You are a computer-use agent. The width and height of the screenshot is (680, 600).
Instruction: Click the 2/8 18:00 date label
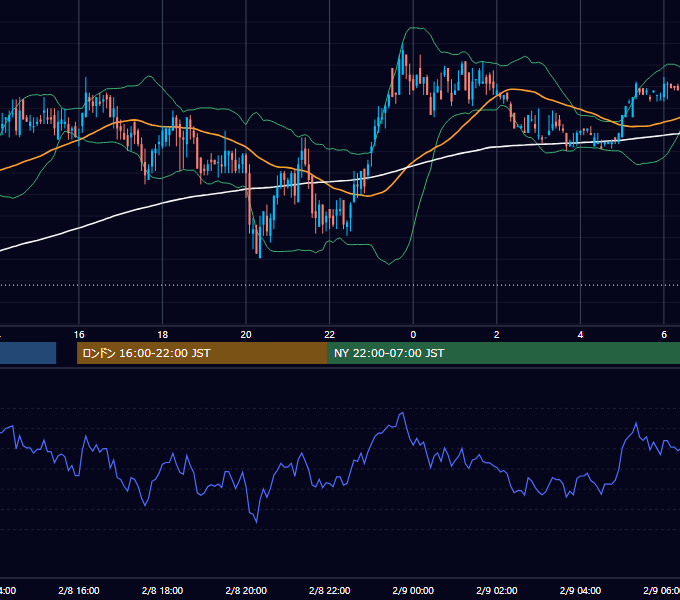click(x=163, y=591)
